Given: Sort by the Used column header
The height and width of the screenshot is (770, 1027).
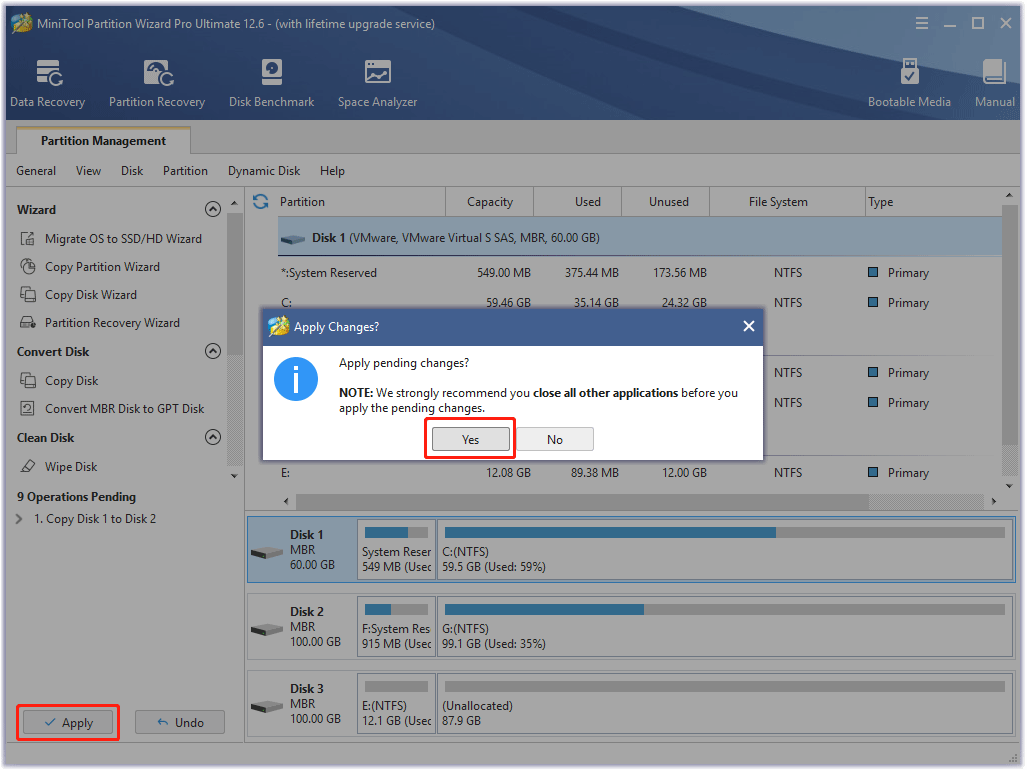Looking at the screenshot, I should pos(578,202).
